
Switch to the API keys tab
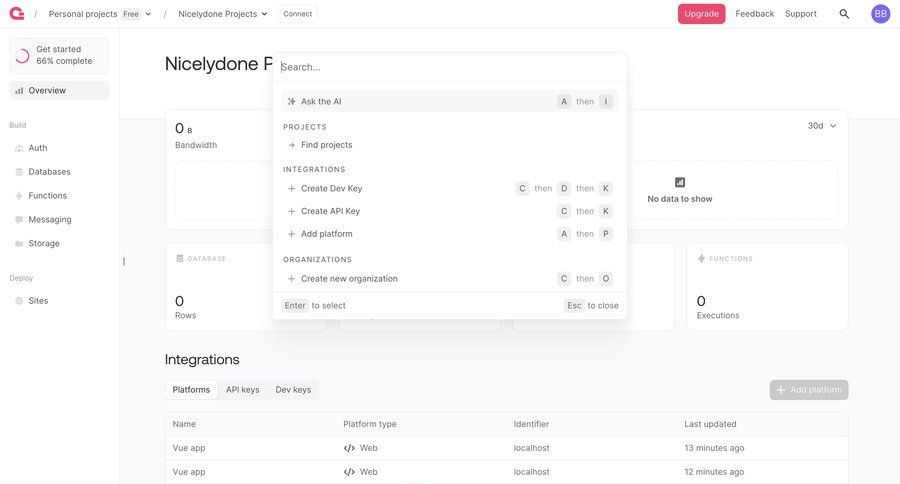[x=242, y=390]
